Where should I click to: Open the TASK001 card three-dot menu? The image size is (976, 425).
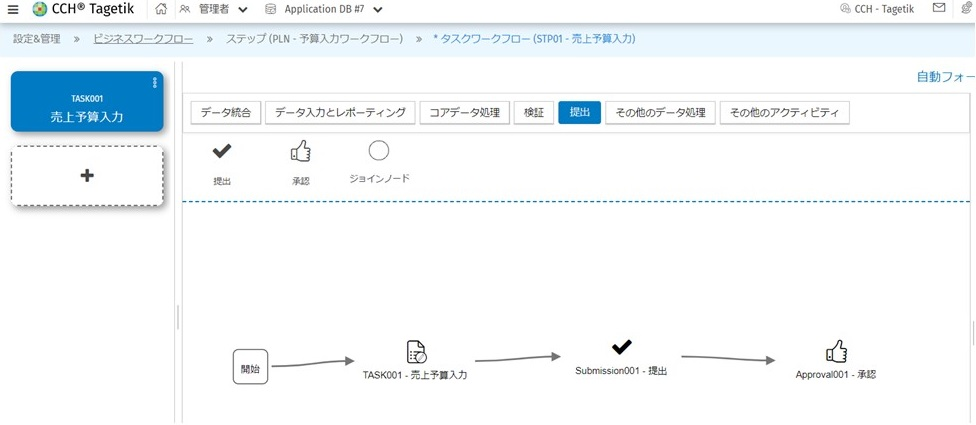point(154,83)
